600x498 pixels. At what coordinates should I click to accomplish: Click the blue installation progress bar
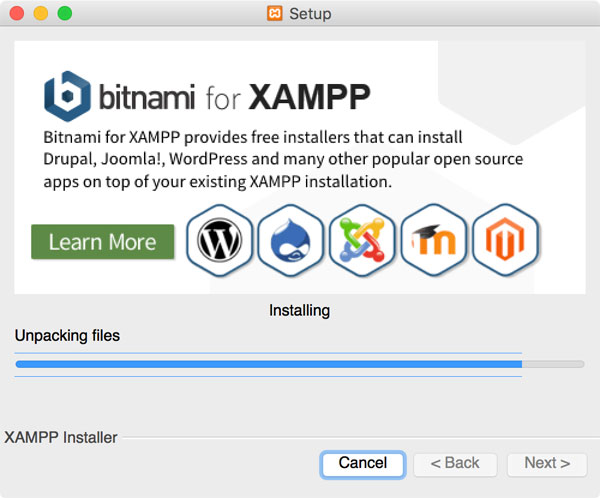(300, 364)
